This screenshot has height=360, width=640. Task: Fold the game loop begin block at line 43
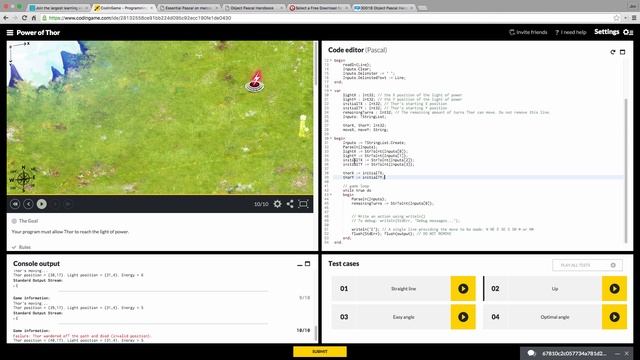[x=331, y=195]
